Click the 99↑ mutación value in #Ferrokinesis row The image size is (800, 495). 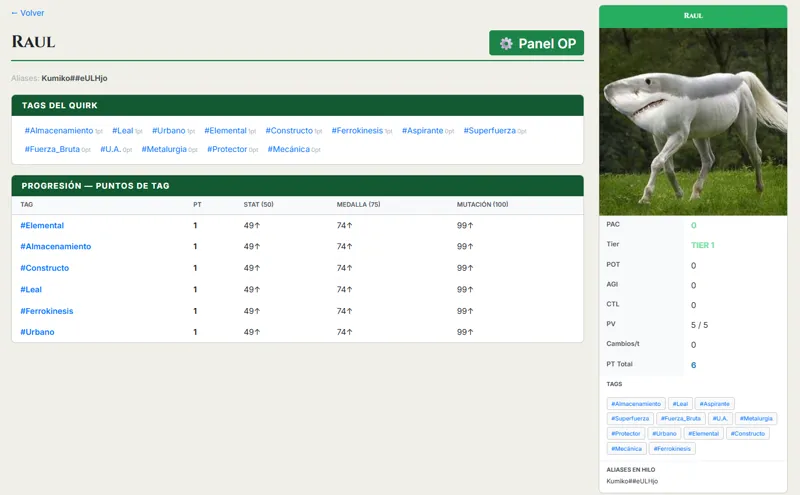click(465, 311)
